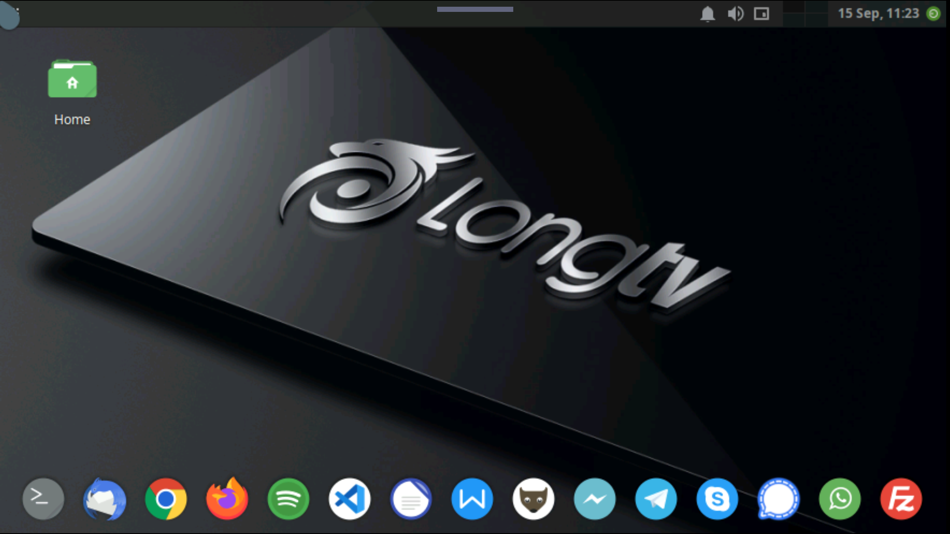
Task: Open the text document editor icon
Action: click(411, 499)
